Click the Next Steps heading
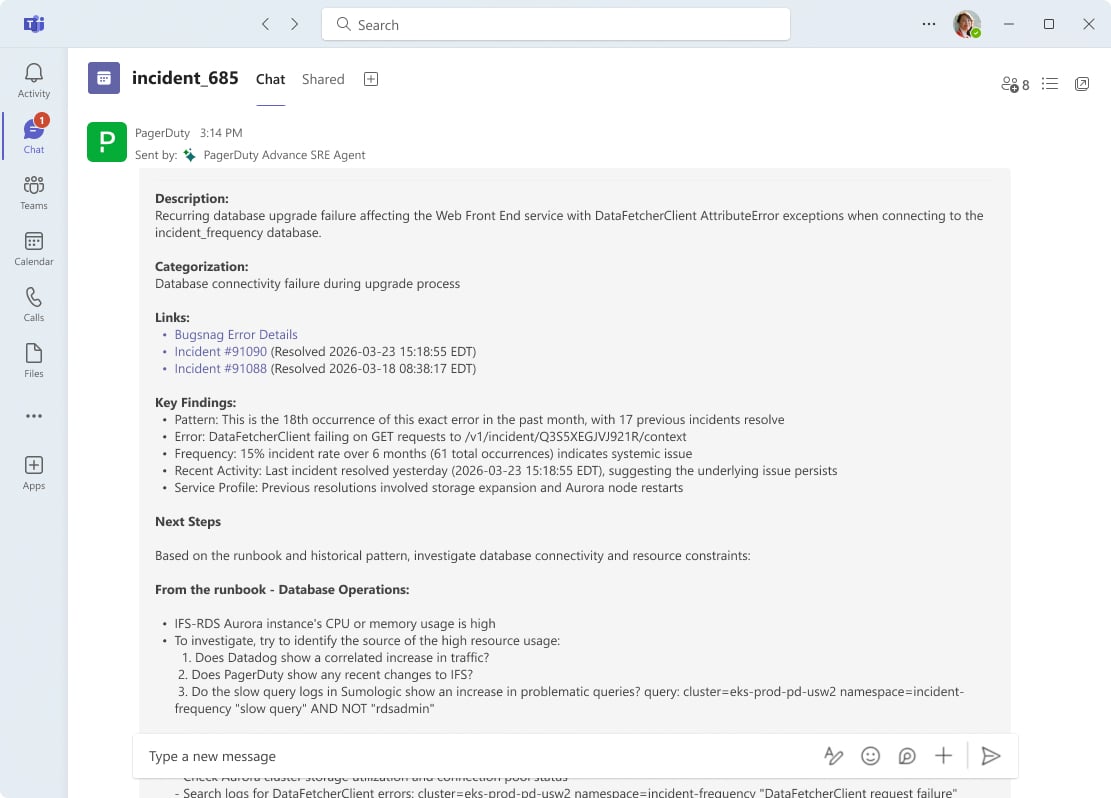 pos(188,522)
